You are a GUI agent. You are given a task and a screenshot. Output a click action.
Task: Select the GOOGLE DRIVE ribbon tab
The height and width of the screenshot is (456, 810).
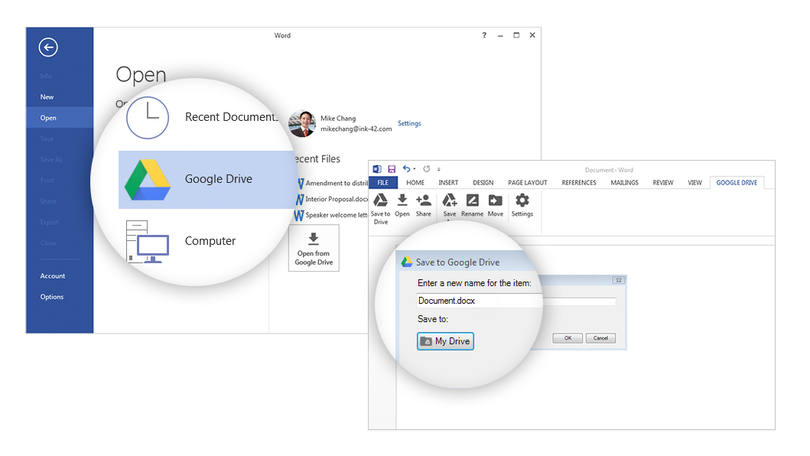pos(737,183)
